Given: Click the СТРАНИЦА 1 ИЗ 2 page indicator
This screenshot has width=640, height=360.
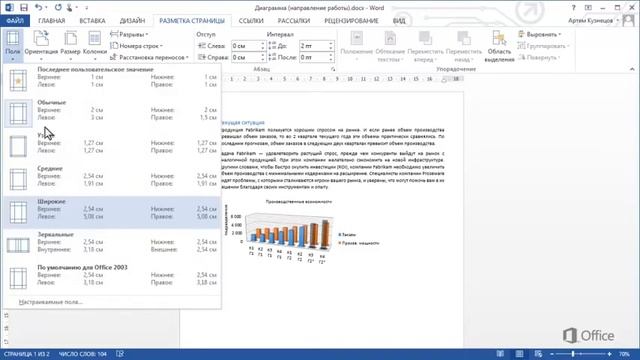Looking at the screenshot, I should (x=27, y=354).
